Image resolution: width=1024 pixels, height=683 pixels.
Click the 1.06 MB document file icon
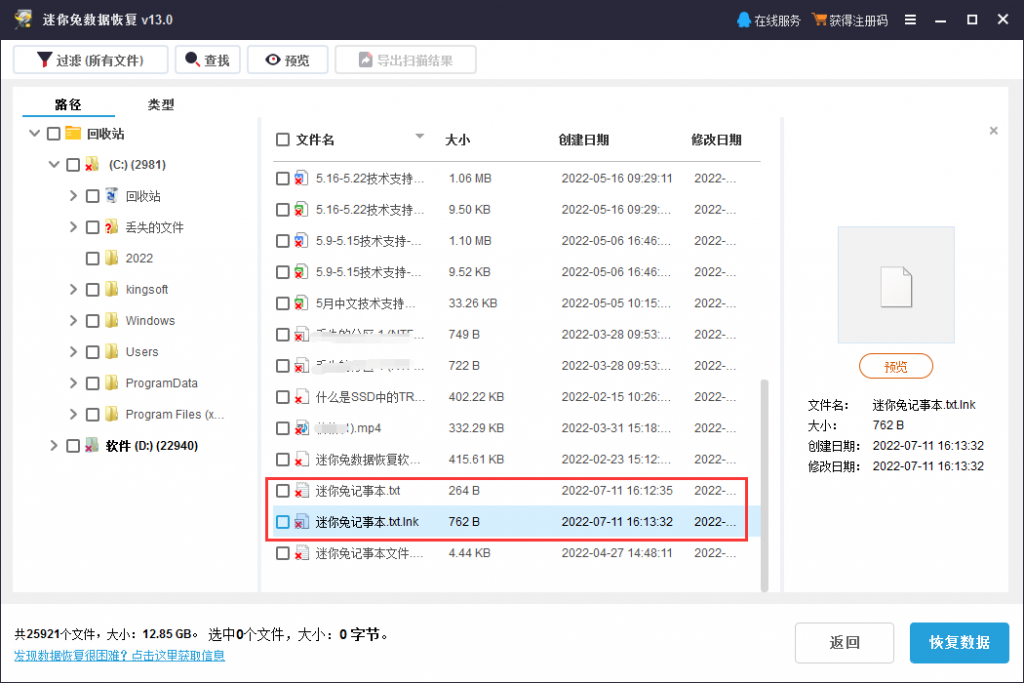pyautogui.click(x=301, y=178)
